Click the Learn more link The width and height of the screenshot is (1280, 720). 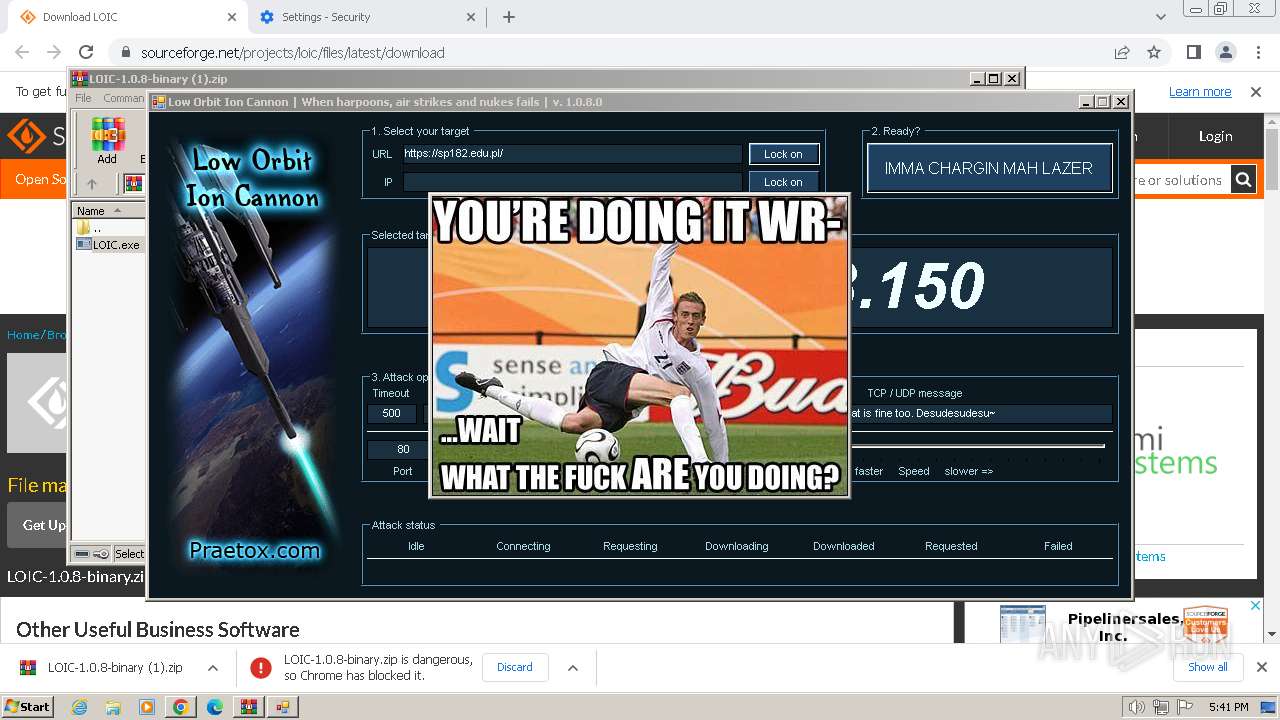pyautogui.click(x=1200, y=91)
